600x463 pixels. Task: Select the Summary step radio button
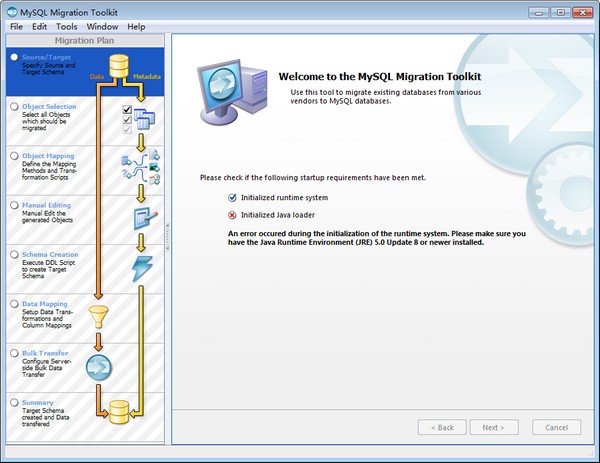pyautogui.click(x=14, y=402)
